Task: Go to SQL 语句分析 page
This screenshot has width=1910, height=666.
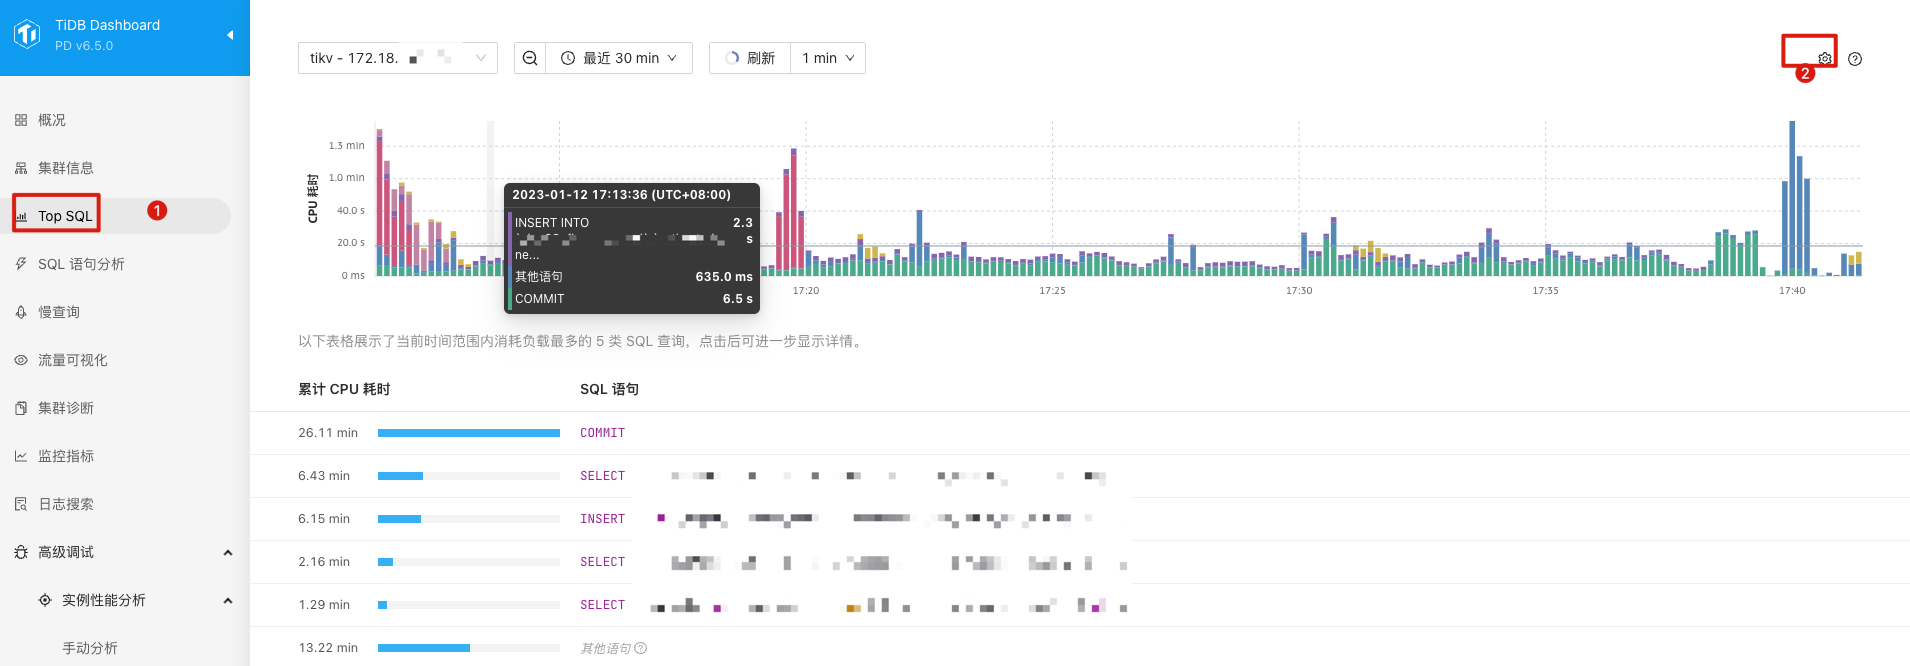Action: tap(81, 264)
